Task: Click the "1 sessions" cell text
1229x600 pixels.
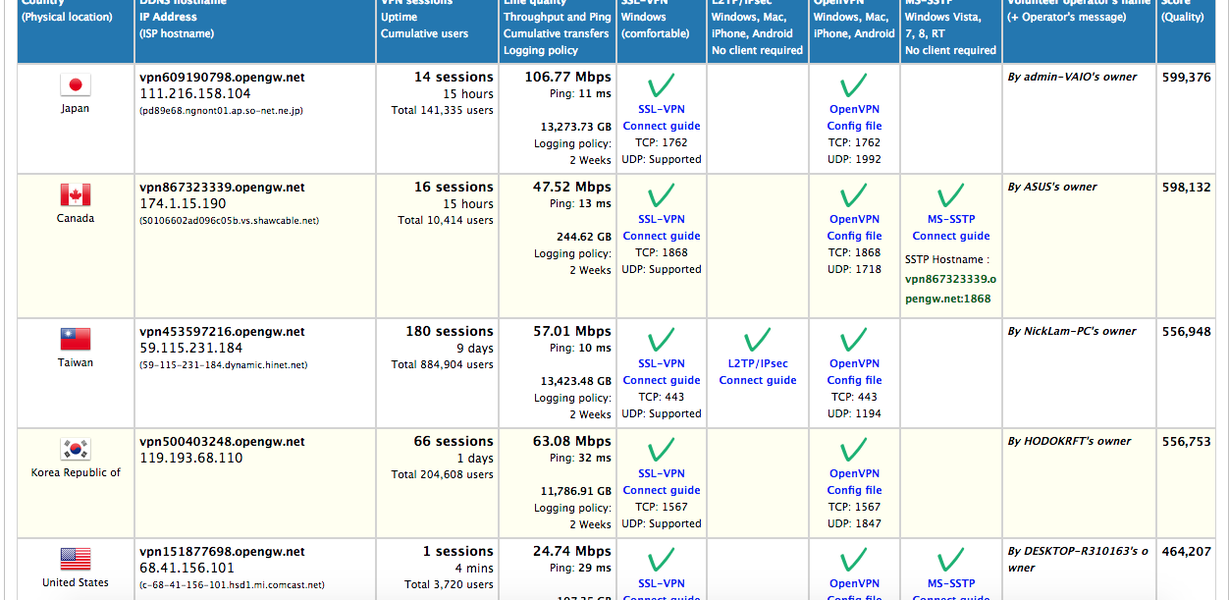Action: pyautogui.click(x=458, y=551)
